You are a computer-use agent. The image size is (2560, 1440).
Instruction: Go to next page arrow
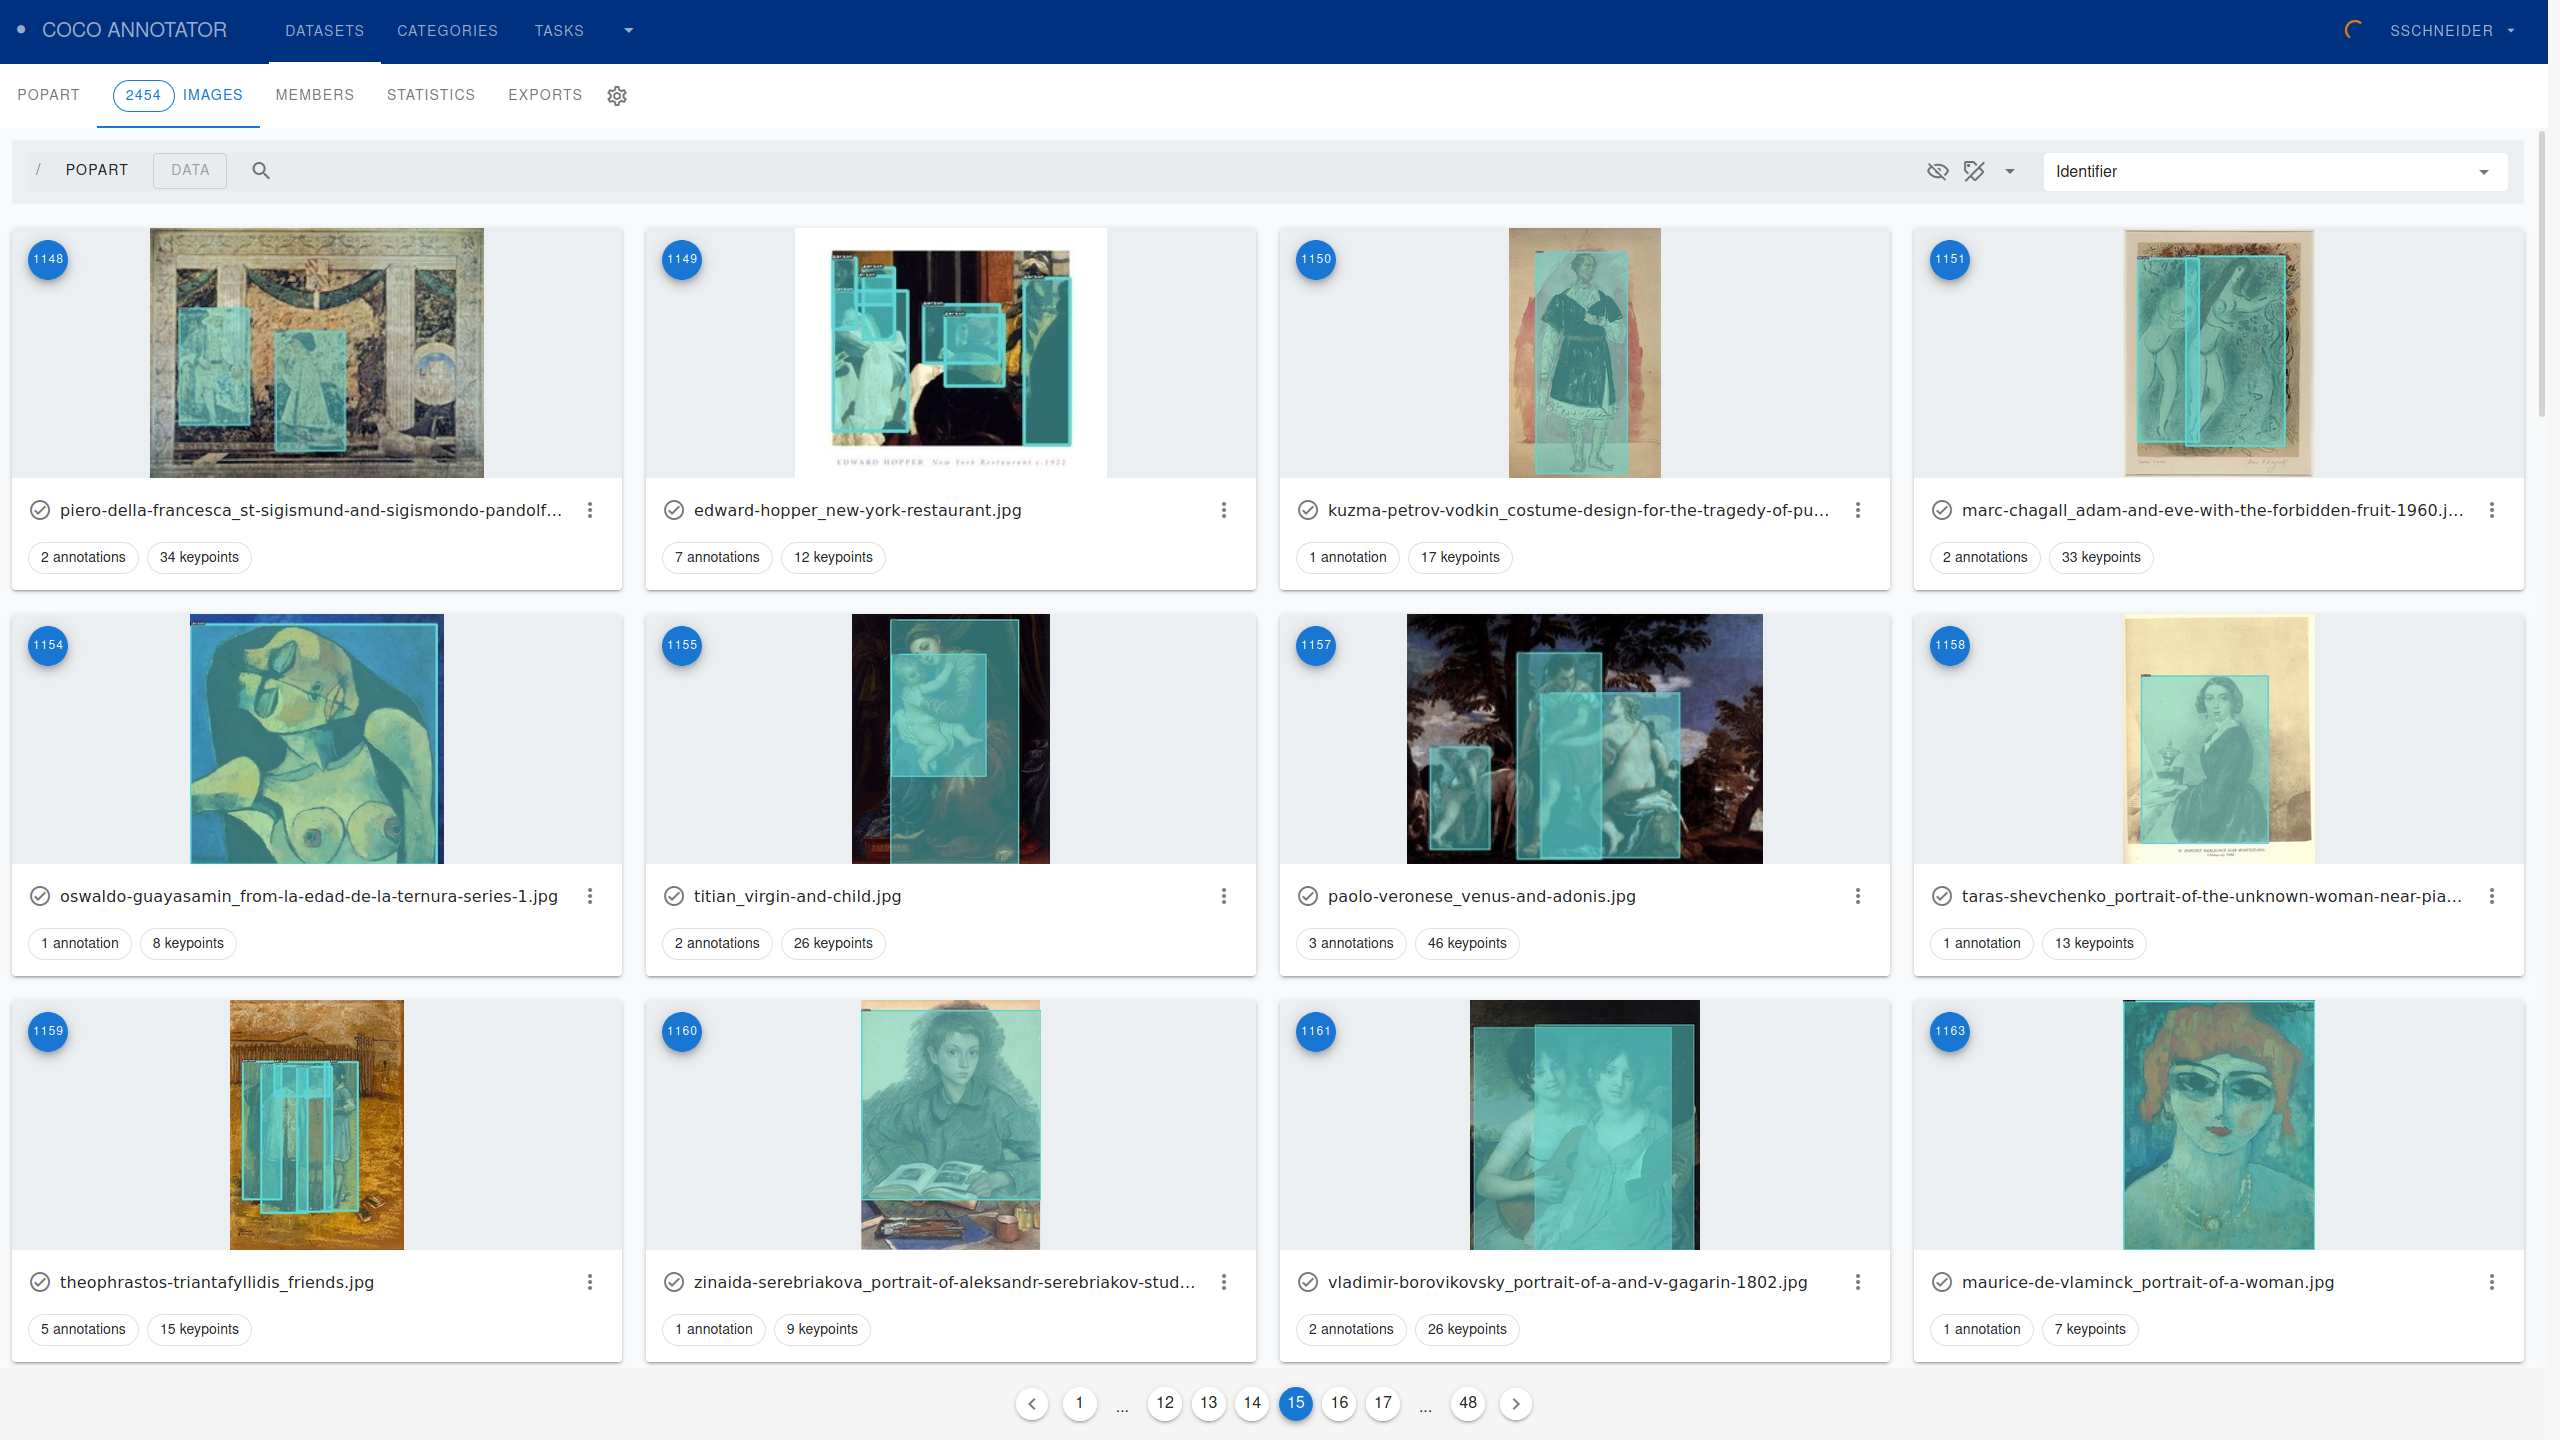coord(1516,1403)
